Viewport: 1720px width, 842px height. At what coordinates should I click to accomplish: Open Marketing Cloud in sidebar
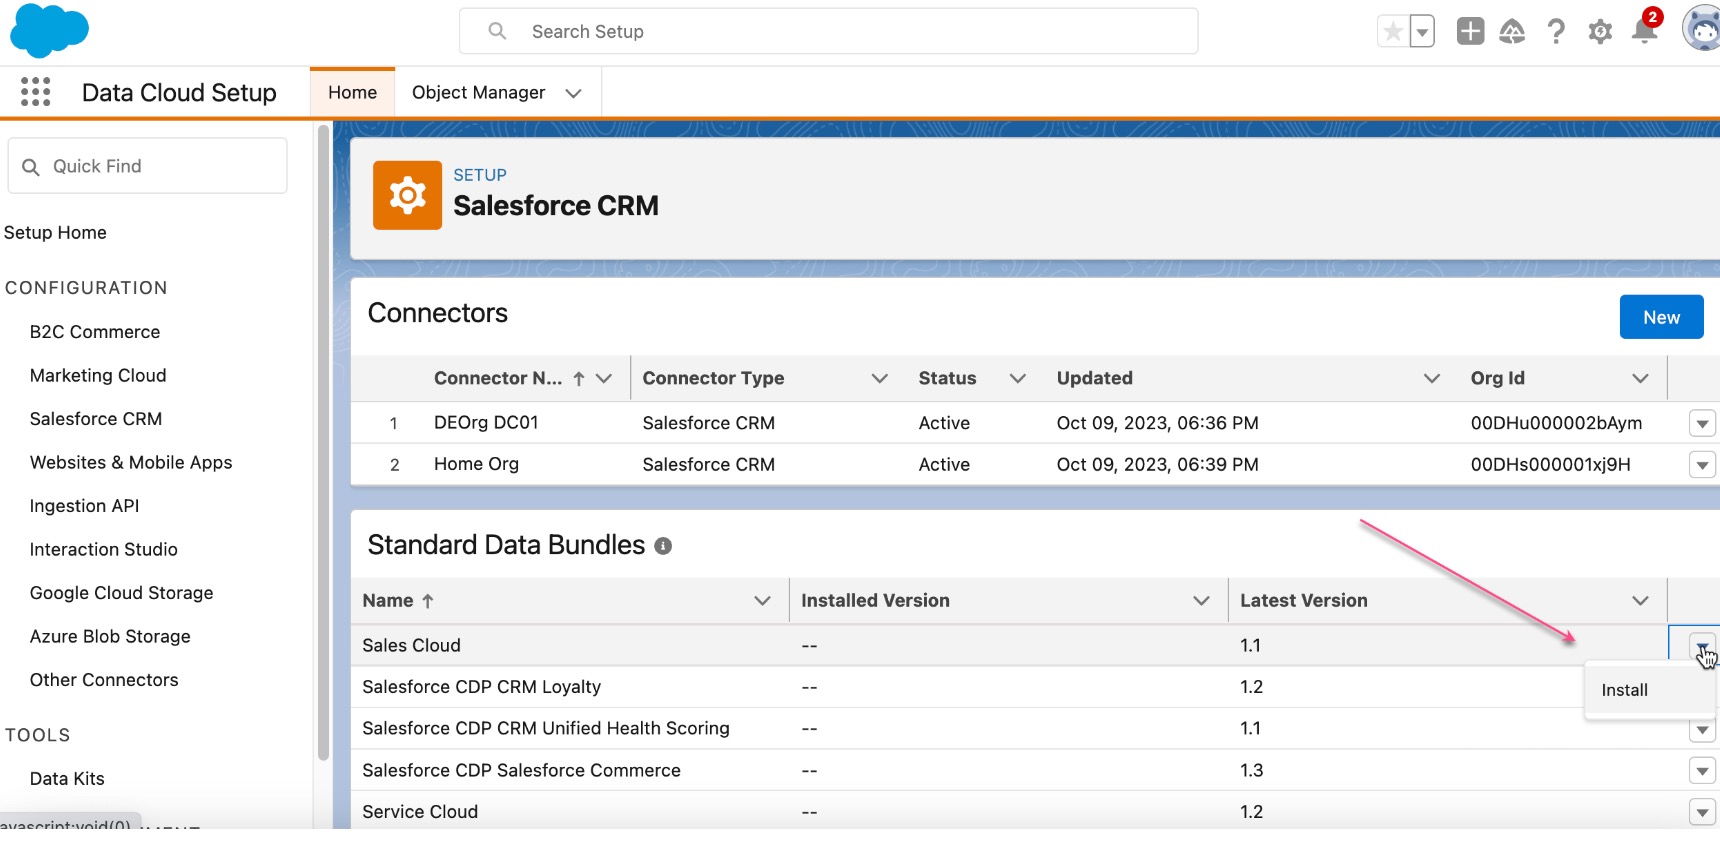(98, 375)
